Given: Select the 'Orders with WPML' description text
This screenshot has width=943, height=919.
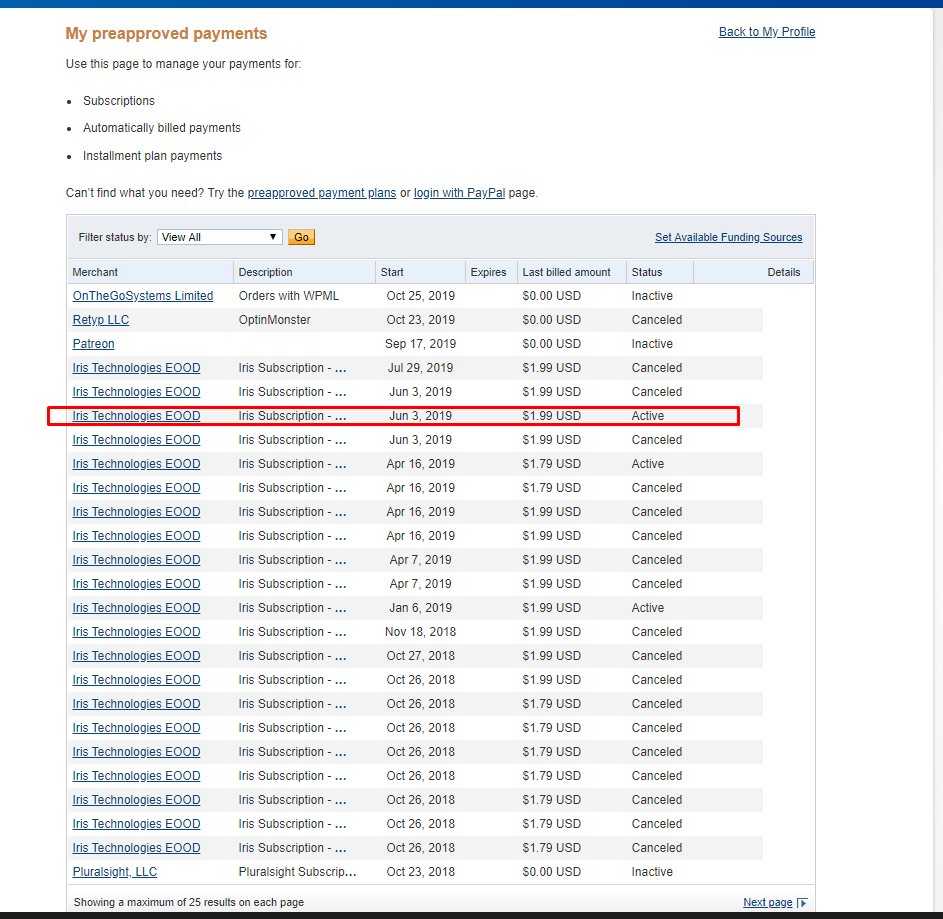Looking at the screenshot, I should pyautogui.click(x=289, y=296).
